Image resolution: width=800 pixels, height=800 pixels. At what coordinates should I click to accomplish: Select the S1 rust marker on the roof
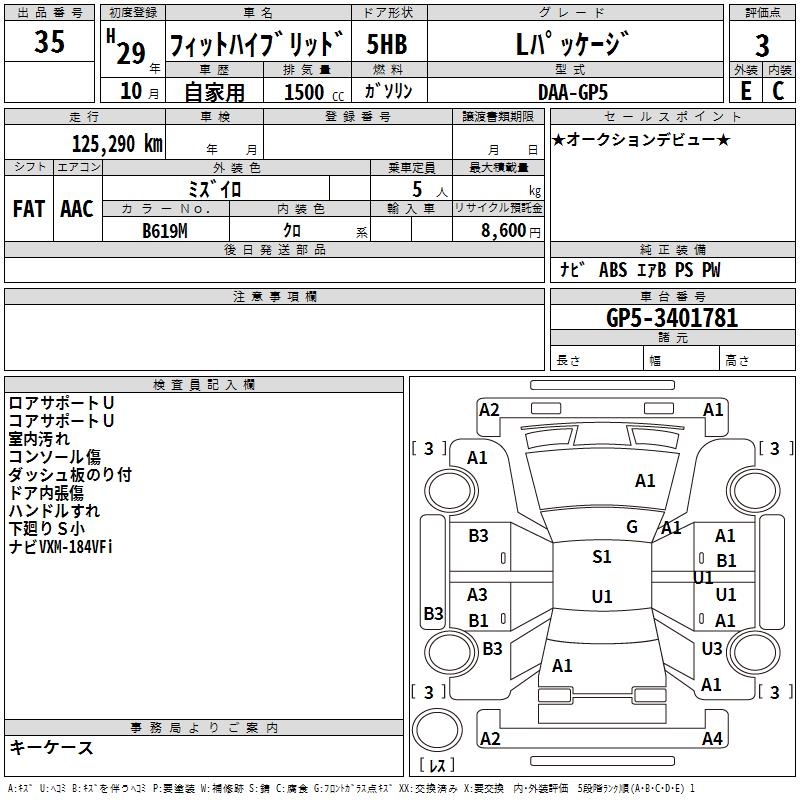[x=601, y=557]
